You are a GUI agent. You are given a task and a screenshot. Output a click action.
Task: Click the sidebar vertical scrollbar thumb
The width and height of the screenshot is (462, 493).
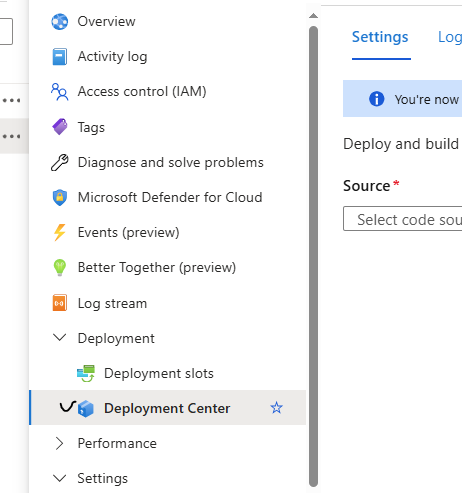(x=313, y=257)
